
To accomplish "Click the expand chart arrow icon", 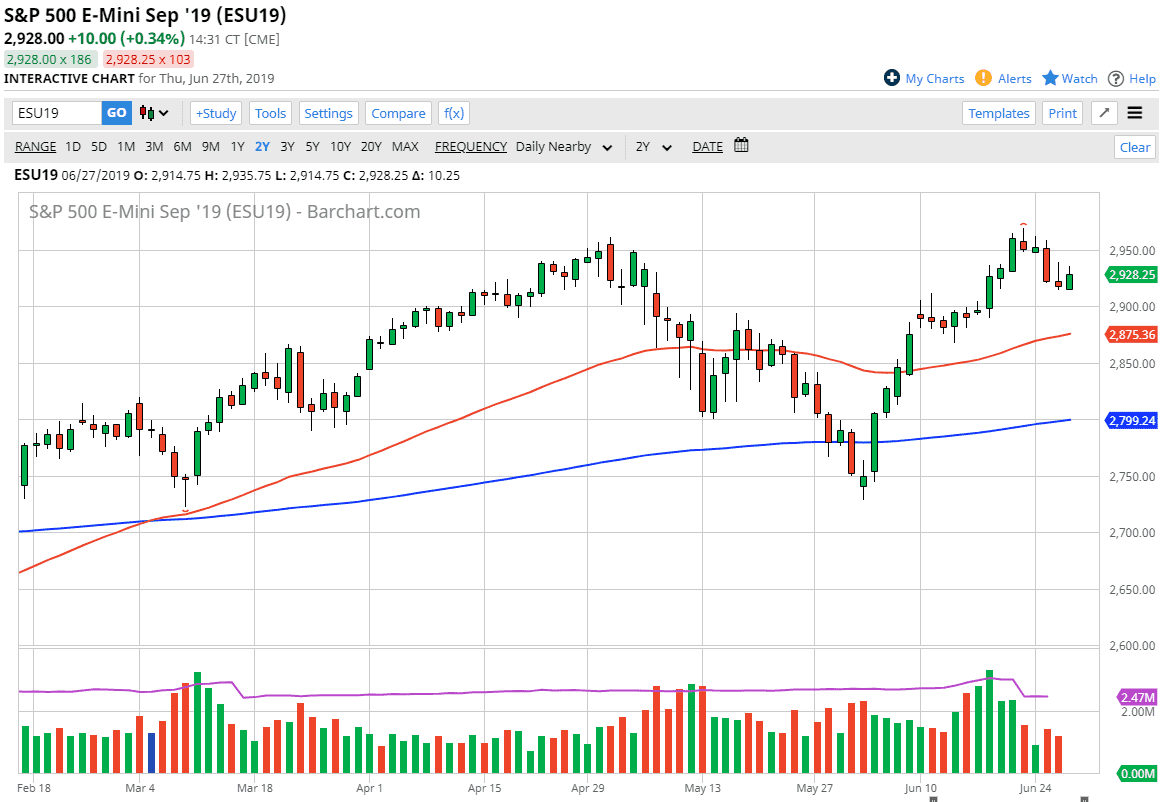I will click(1104, 113).
